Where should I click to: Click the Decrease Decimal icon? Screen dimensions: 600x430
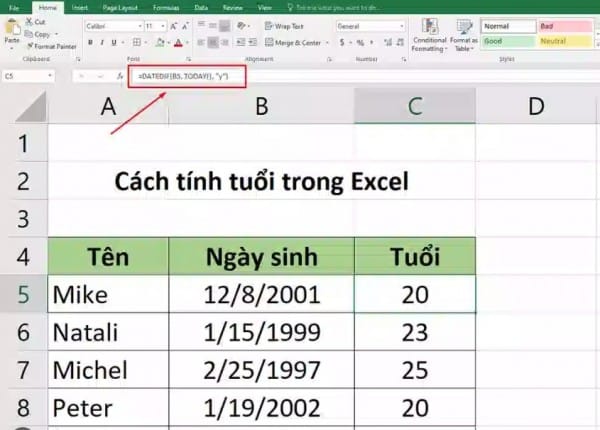tap(400, 42)
